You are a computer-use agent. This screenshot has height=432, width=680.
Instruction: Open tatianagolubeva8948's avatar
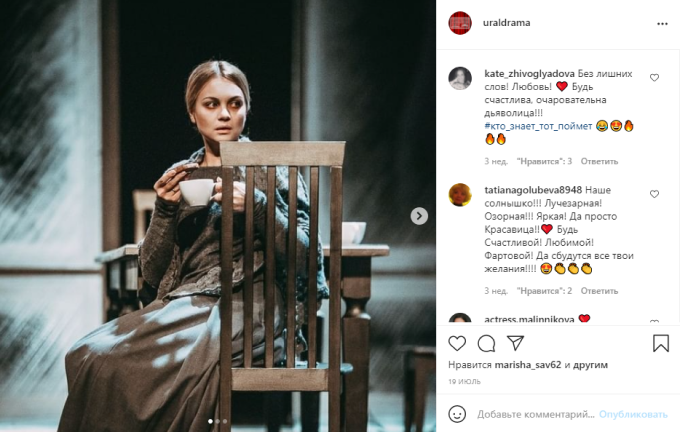tap(460, 194)
